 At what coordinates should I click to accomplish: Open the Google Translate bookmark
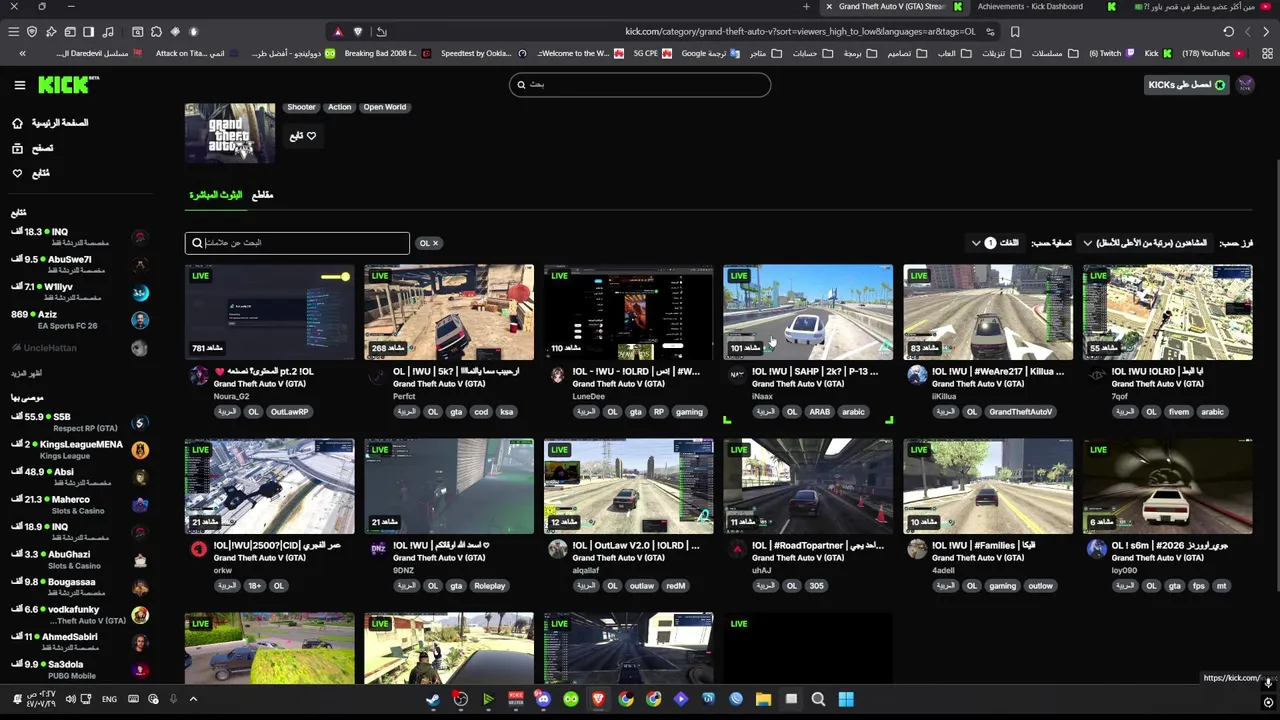710,53
